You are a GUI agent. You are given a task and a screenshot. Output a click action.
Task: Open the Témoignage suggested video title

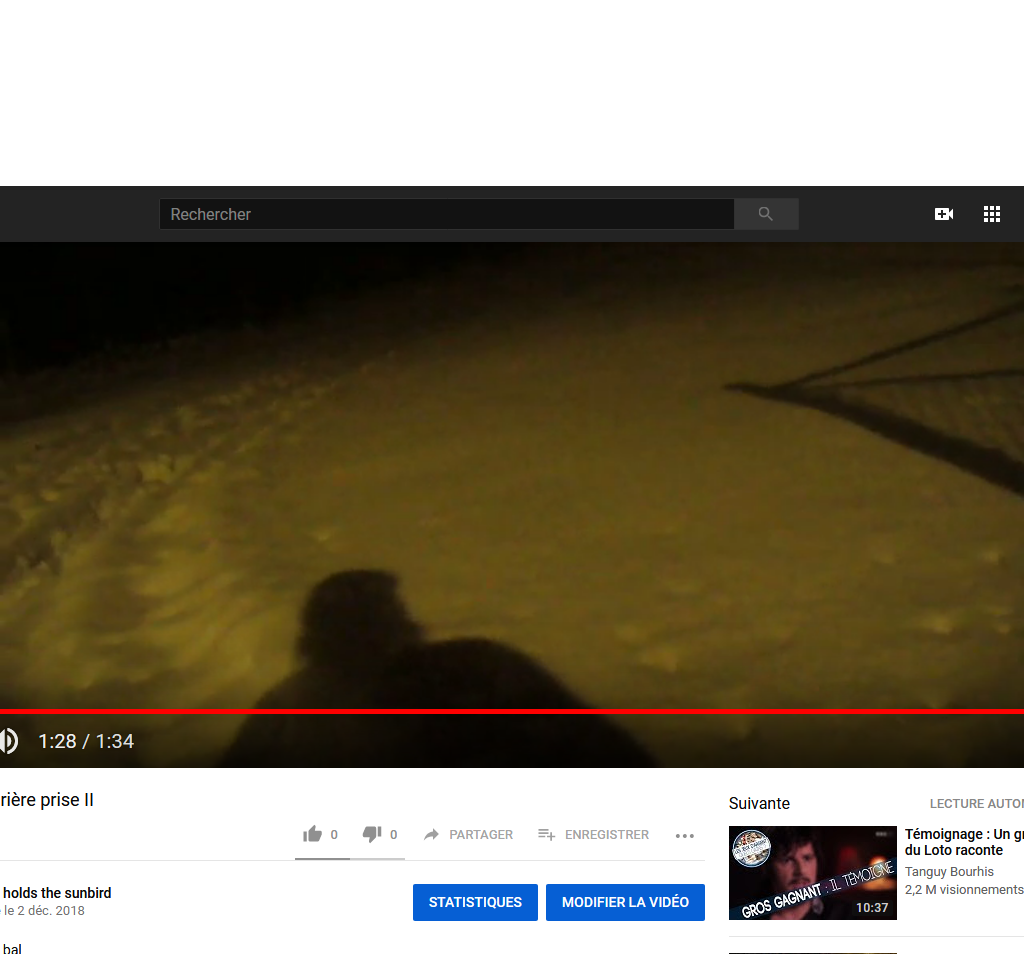coord(962,842)
